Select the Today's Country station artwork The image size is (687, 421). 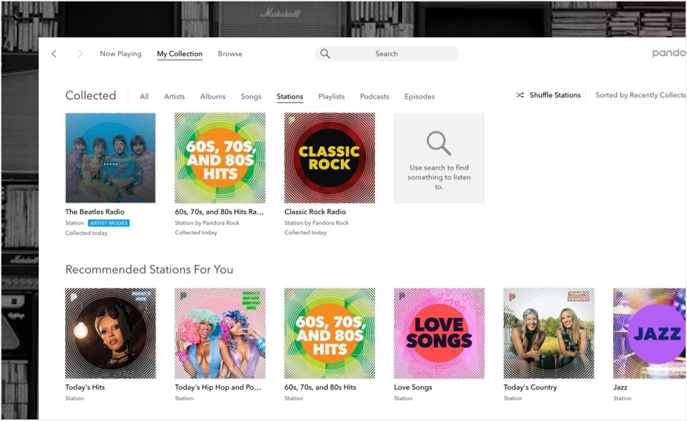[548, 334]
